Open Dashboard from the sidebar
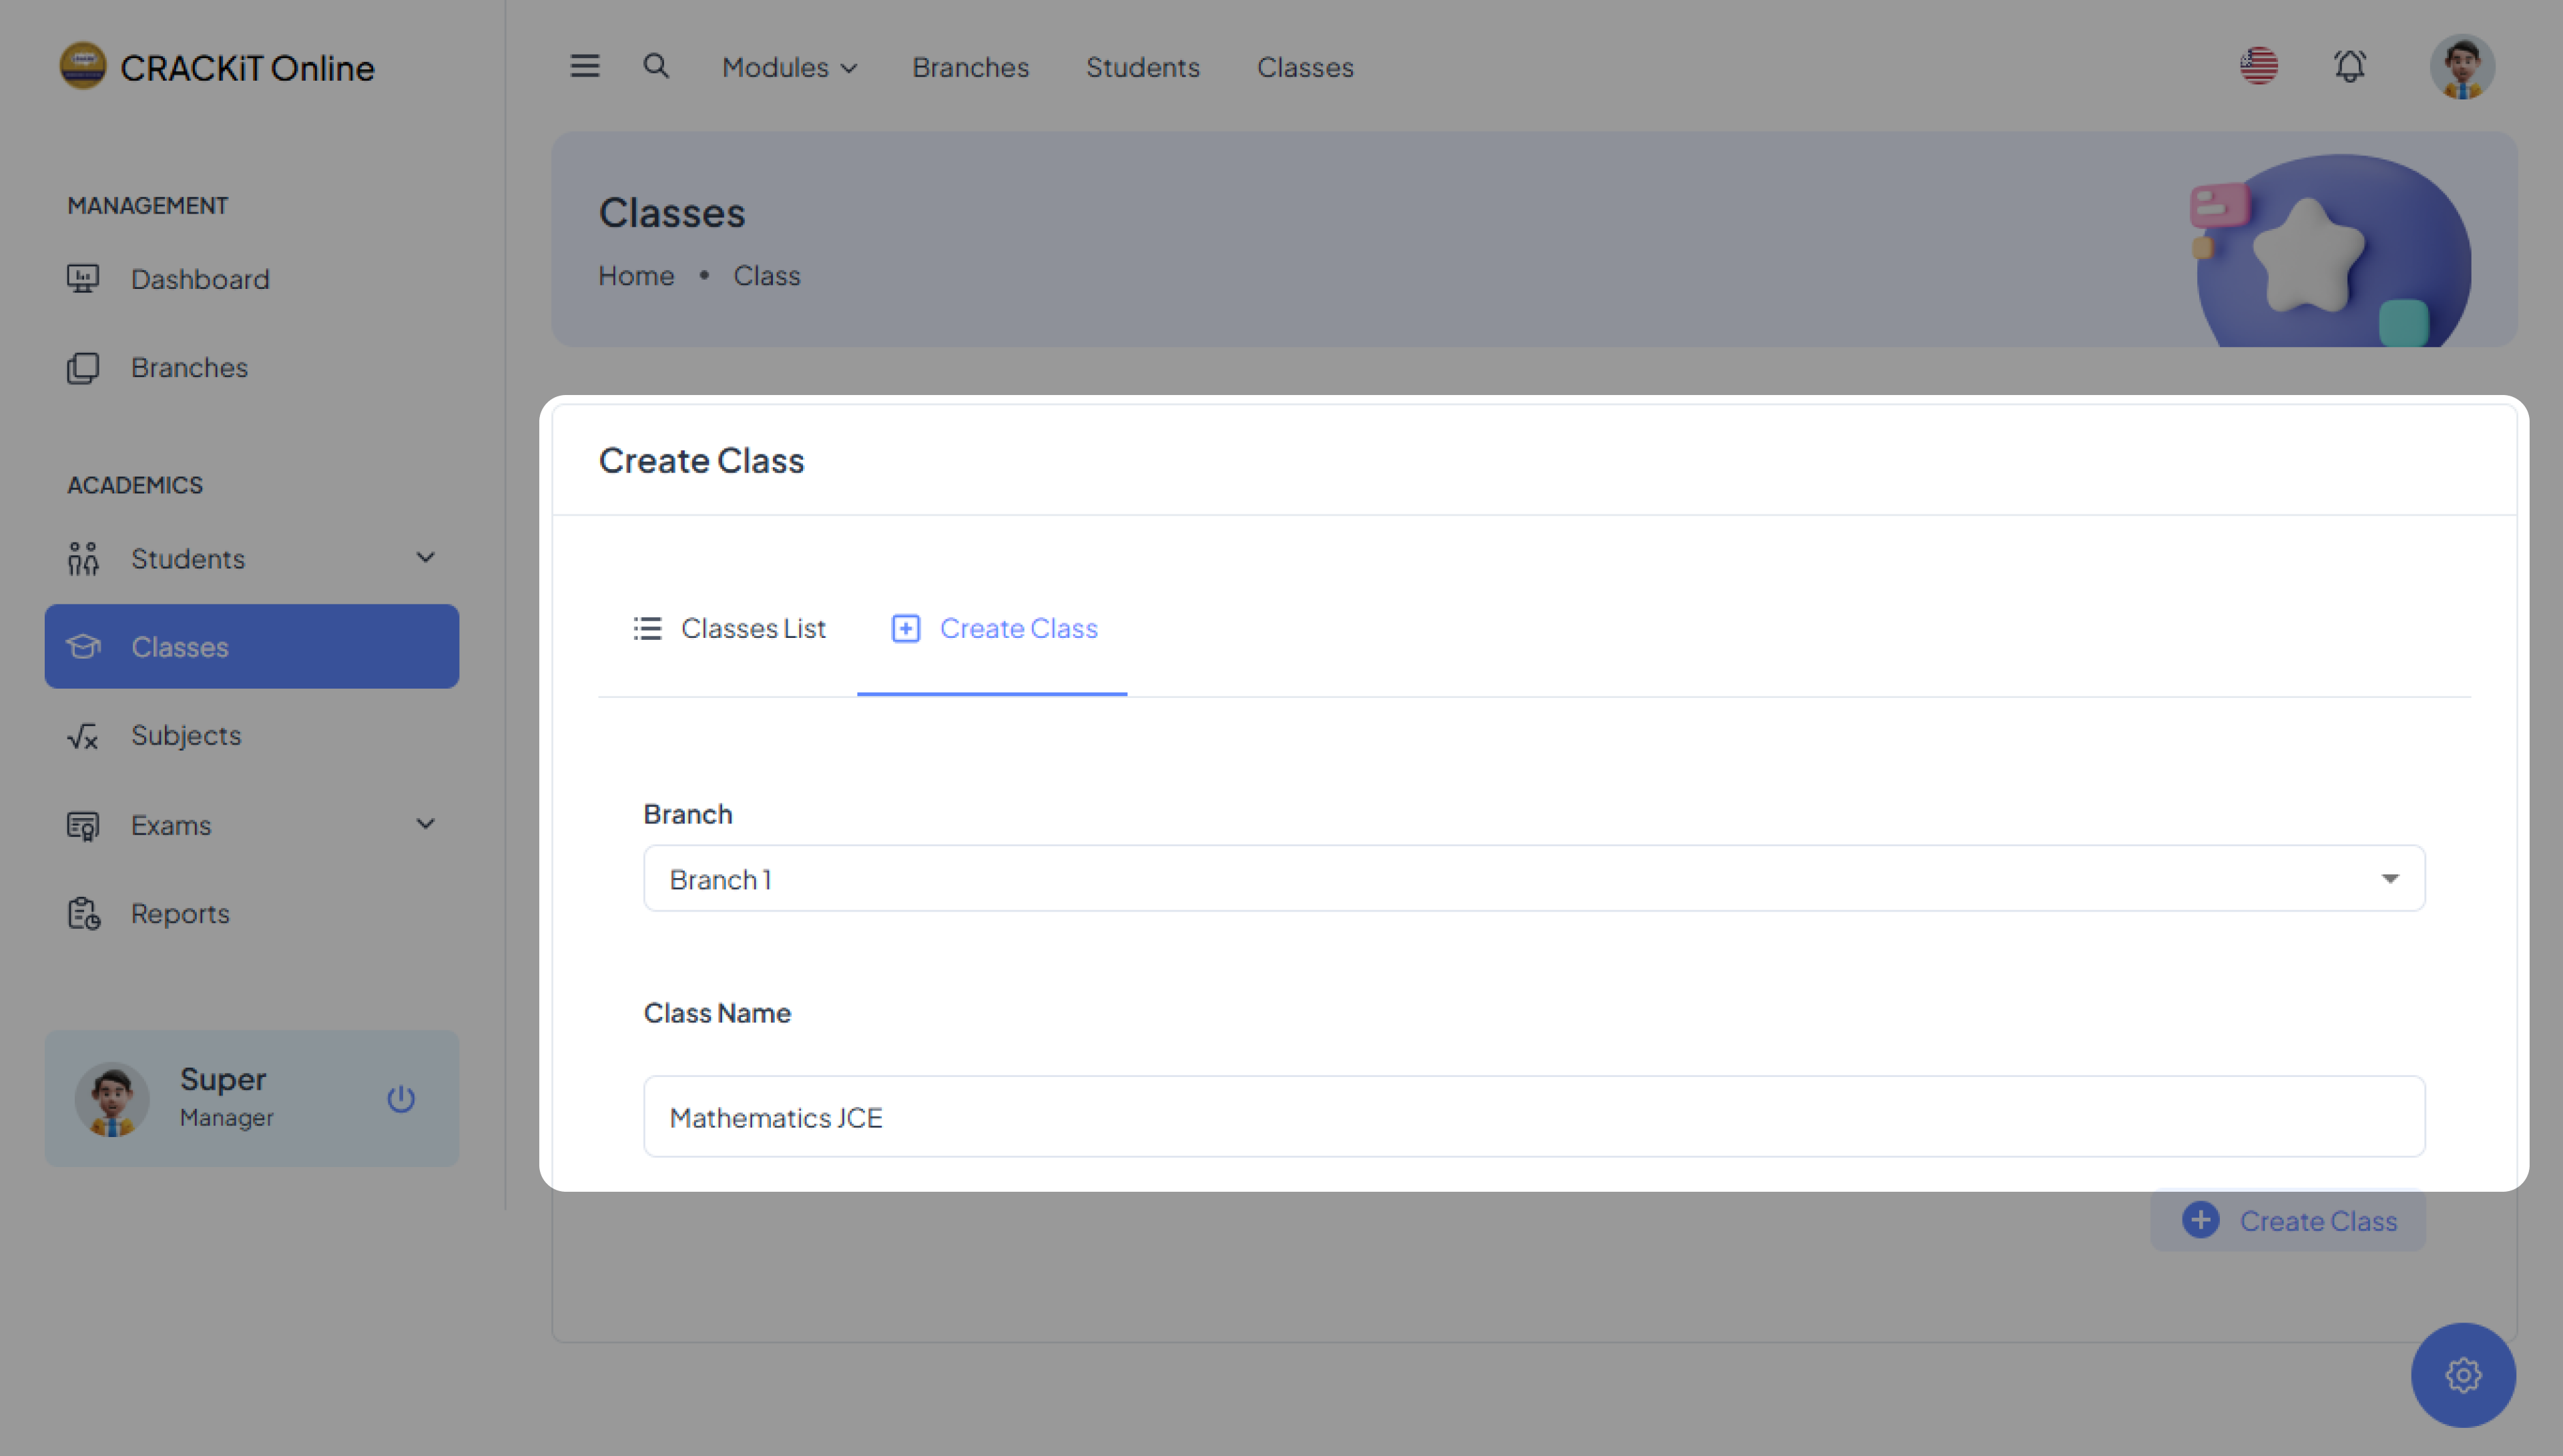Image resolution: width=2563 pixels, height=1456 pixels. click(x=200, y=279)
